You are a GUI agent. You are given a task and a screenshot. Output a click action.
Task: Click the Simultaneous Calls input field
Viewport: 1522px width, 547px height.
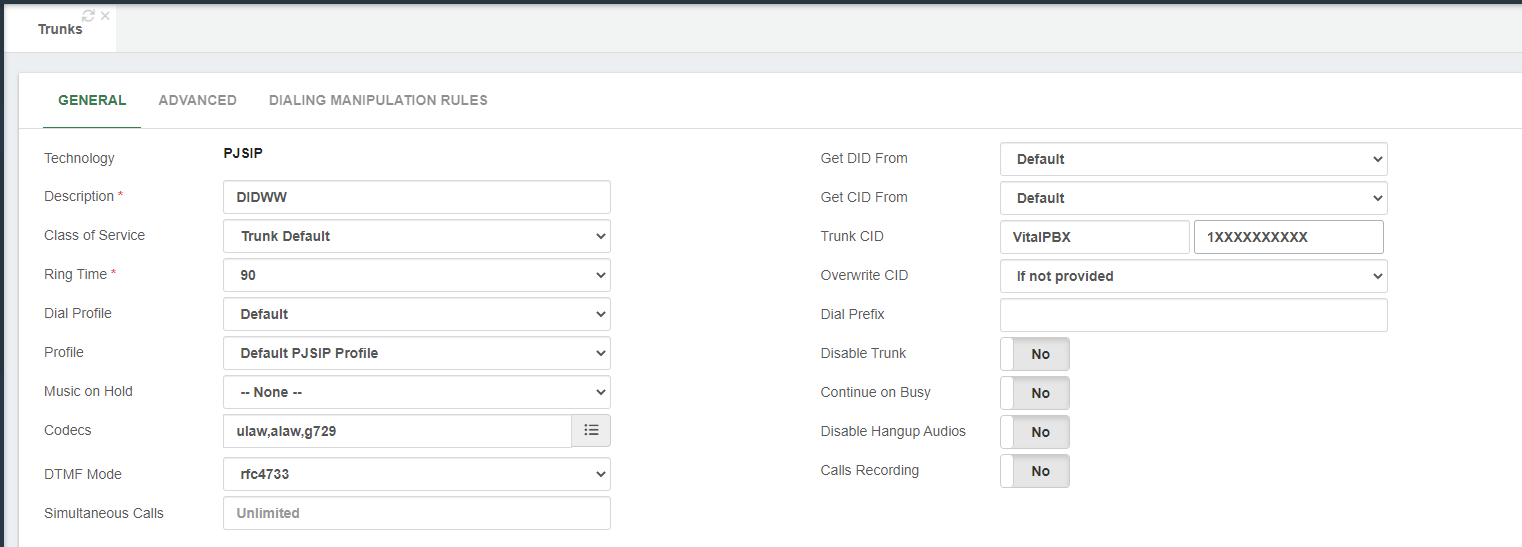coord(416,513)
